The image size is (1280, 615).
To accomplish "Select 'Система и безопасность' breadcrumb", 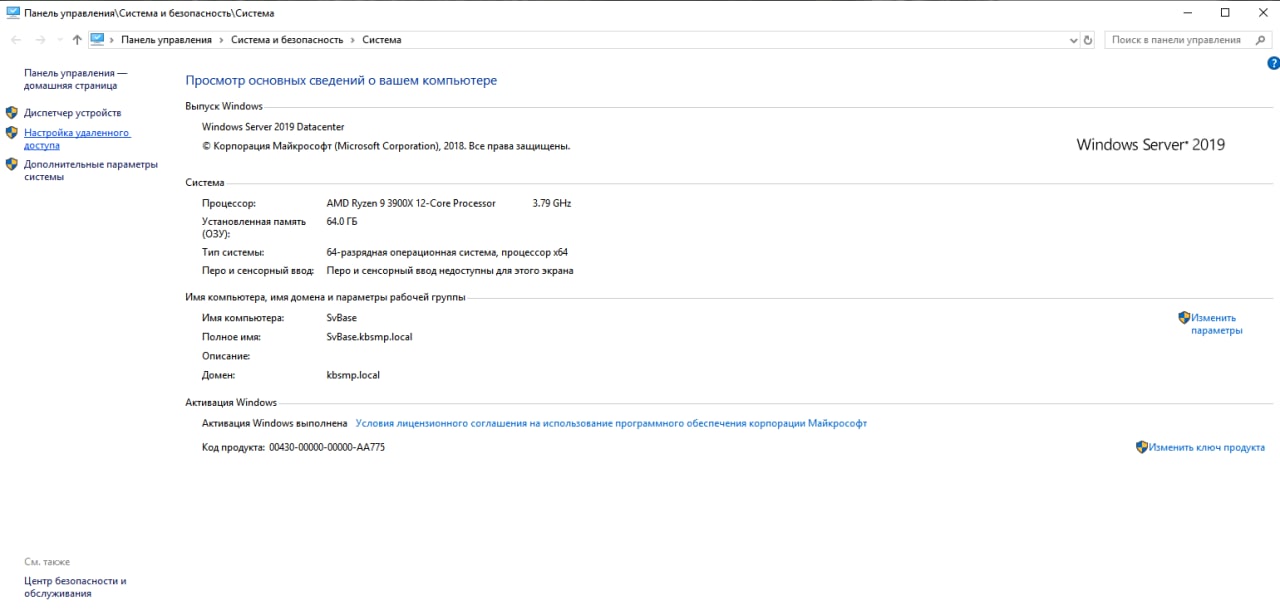I will (287, 40).
